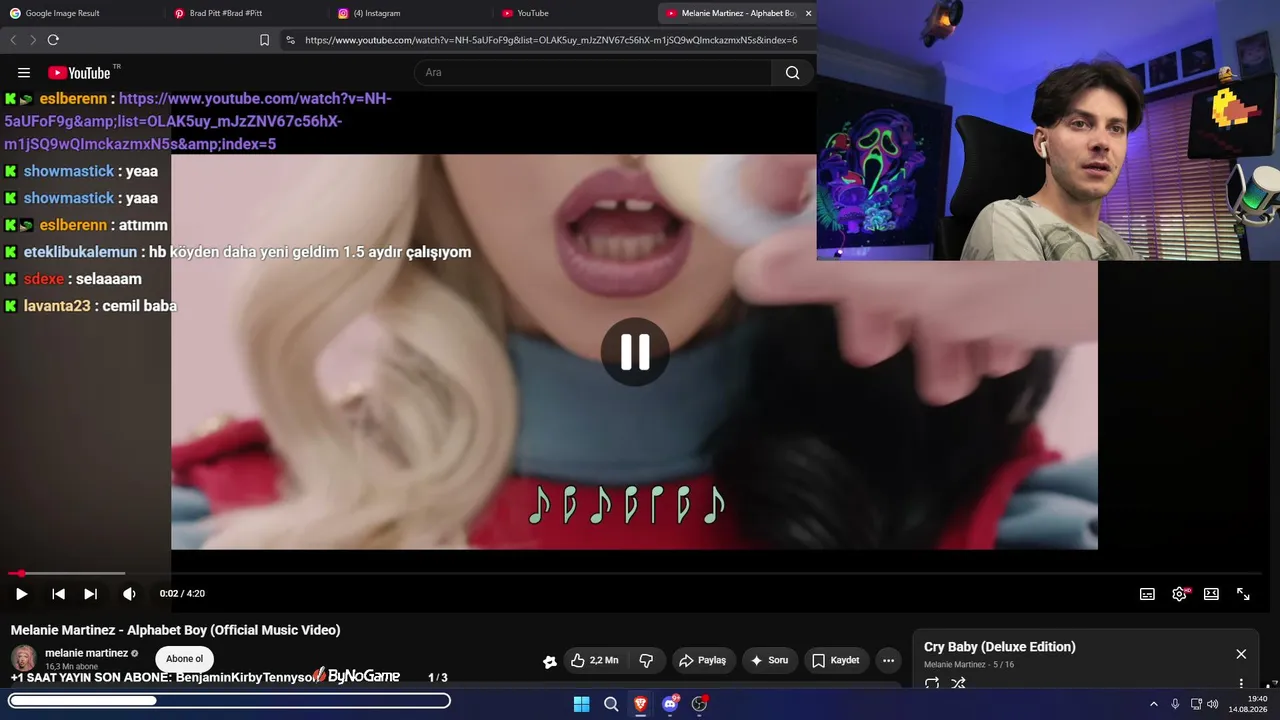Open the melanie martinez channel name link

tap(86, 653)
